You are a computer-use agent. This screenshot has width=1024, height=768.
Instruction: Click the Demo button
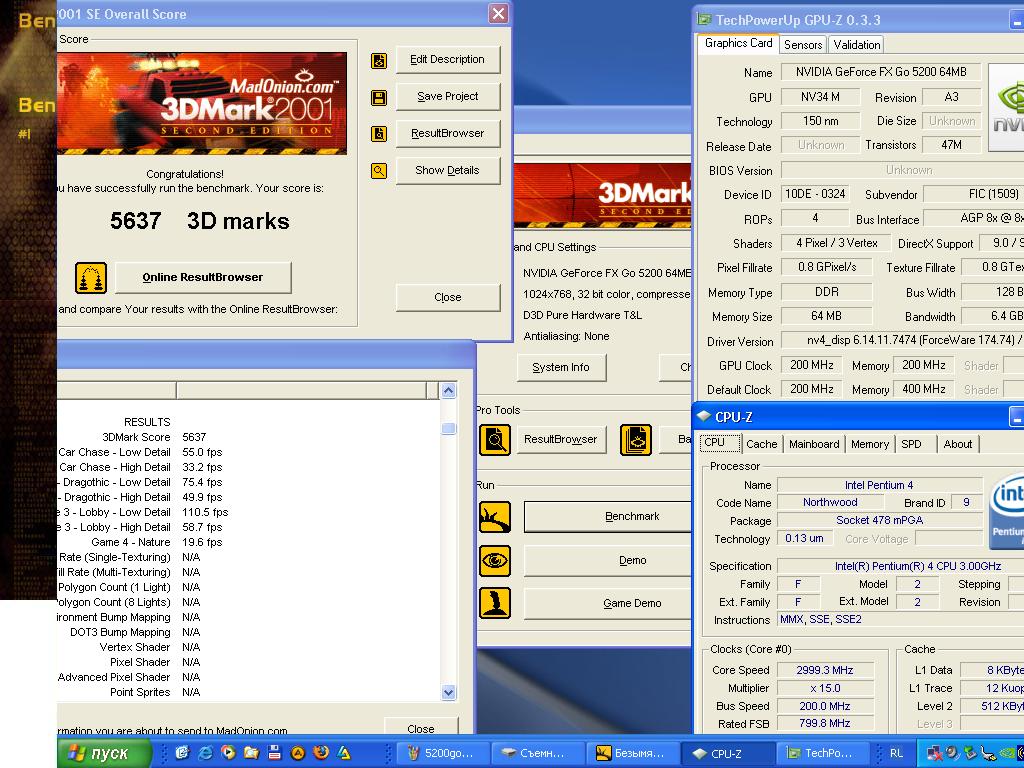607,560
